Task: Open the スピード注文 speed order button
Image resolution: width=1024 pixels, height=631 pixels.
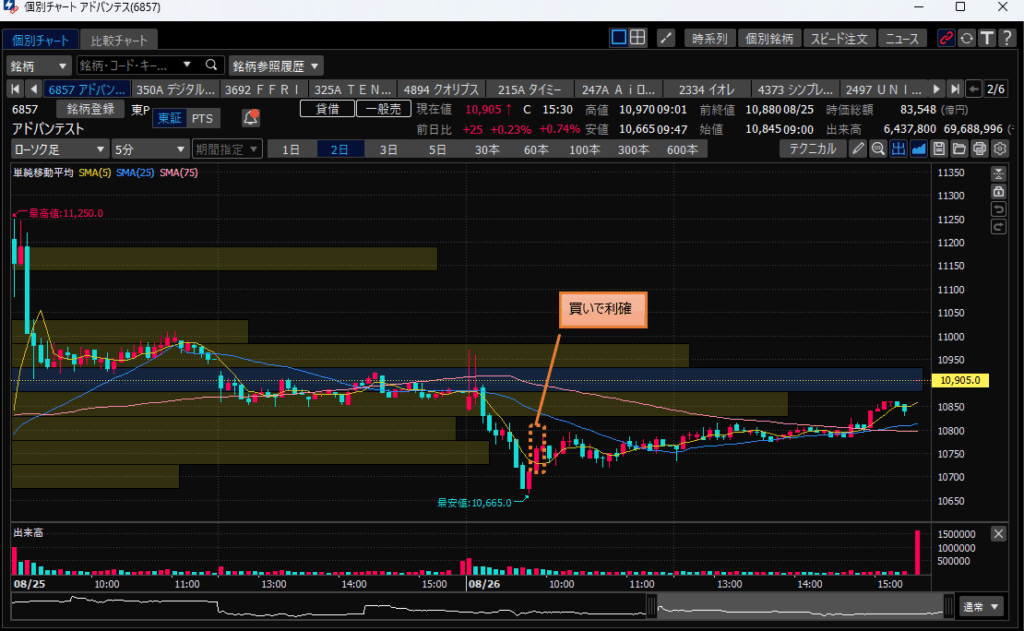Action: point(838,39)
